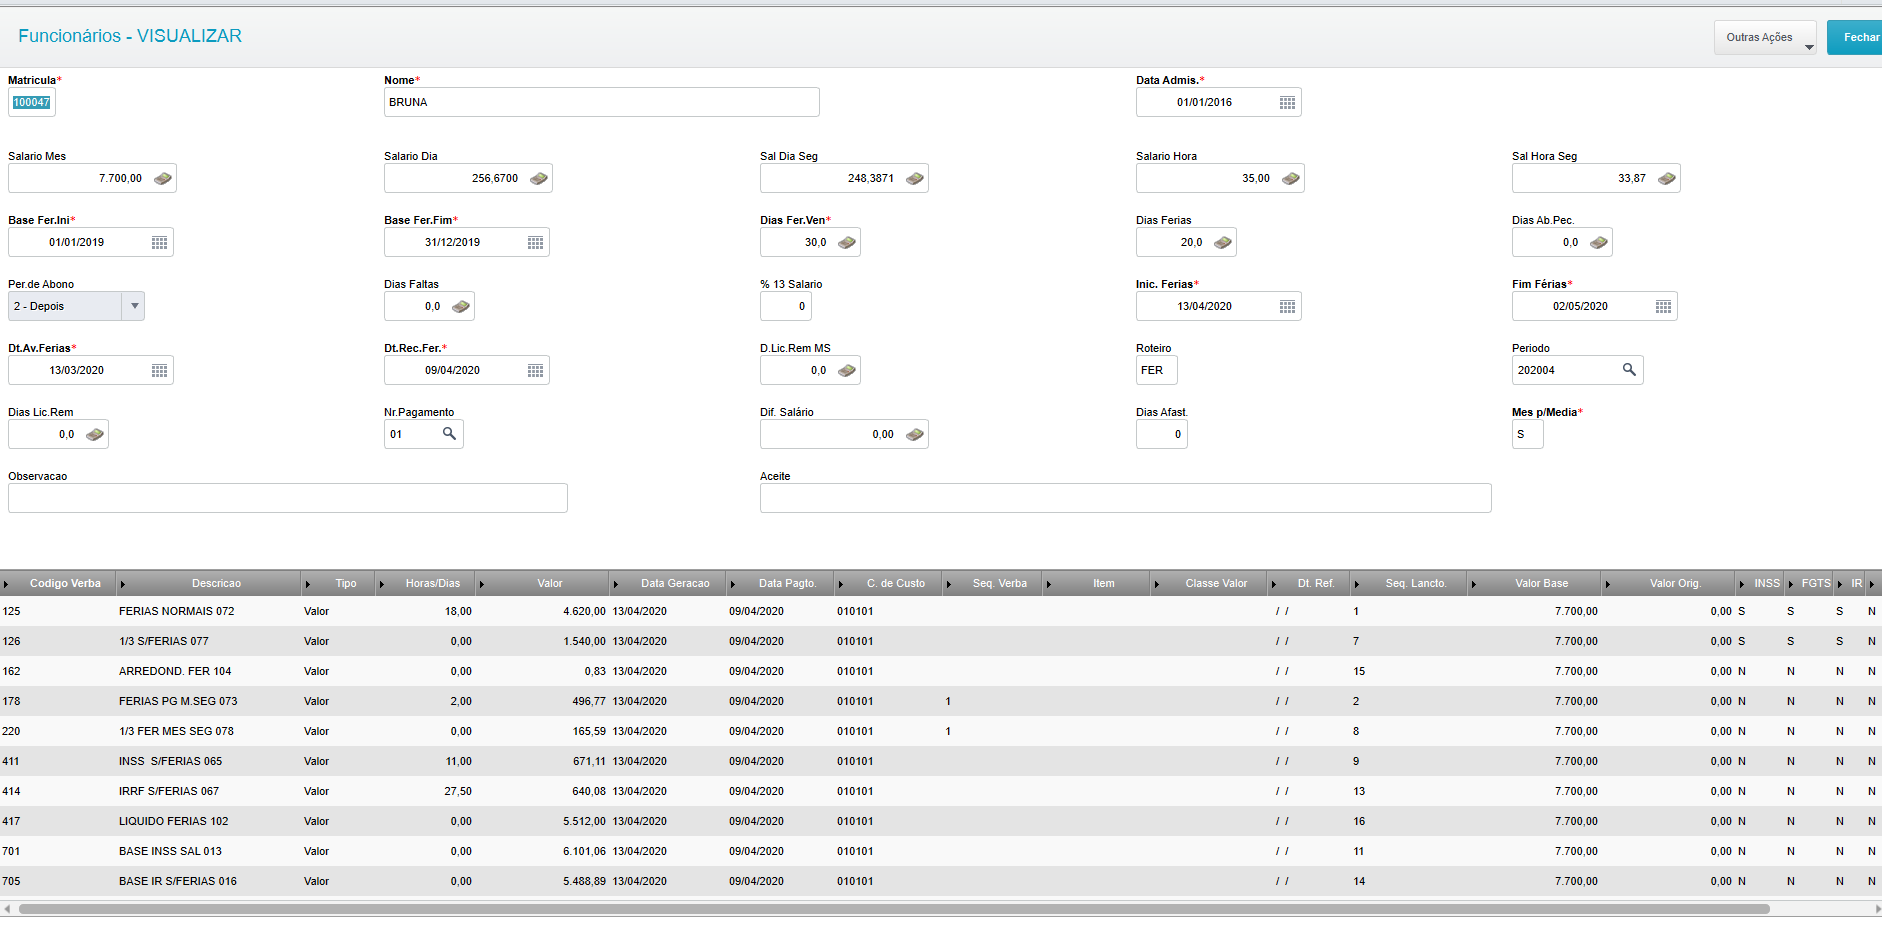Open the Fim Férias calendar icon

(1663, 306)
